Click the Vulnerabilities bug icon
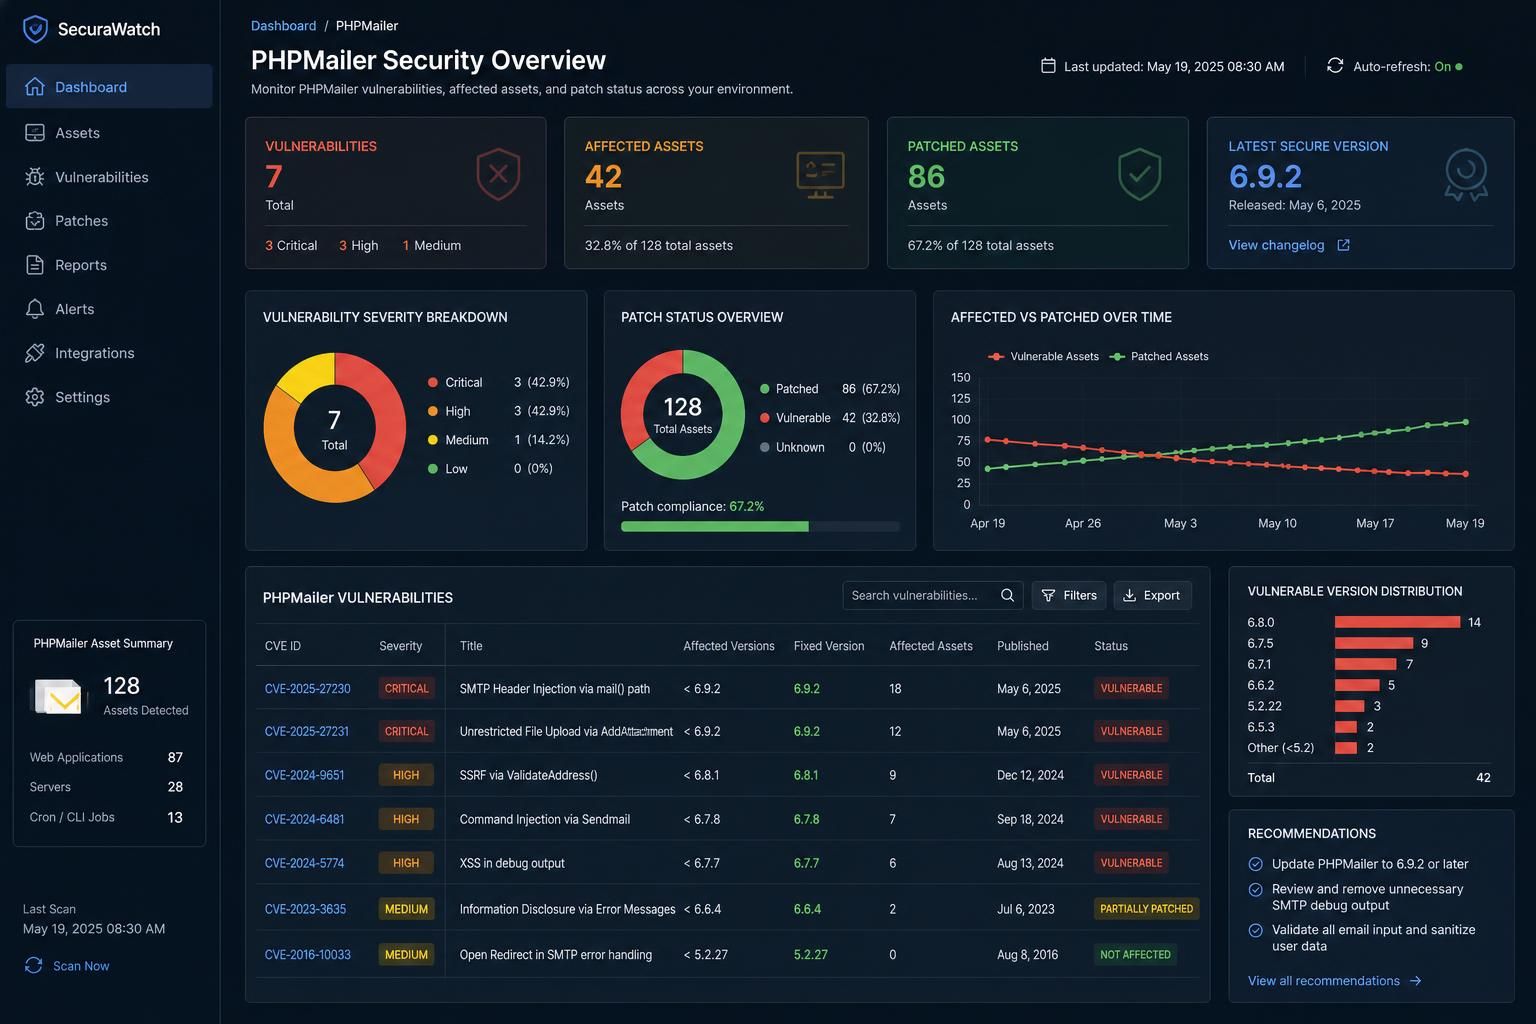This screenshot has width=1536, height=1024. pyautogui.click(x=35, y=177)
